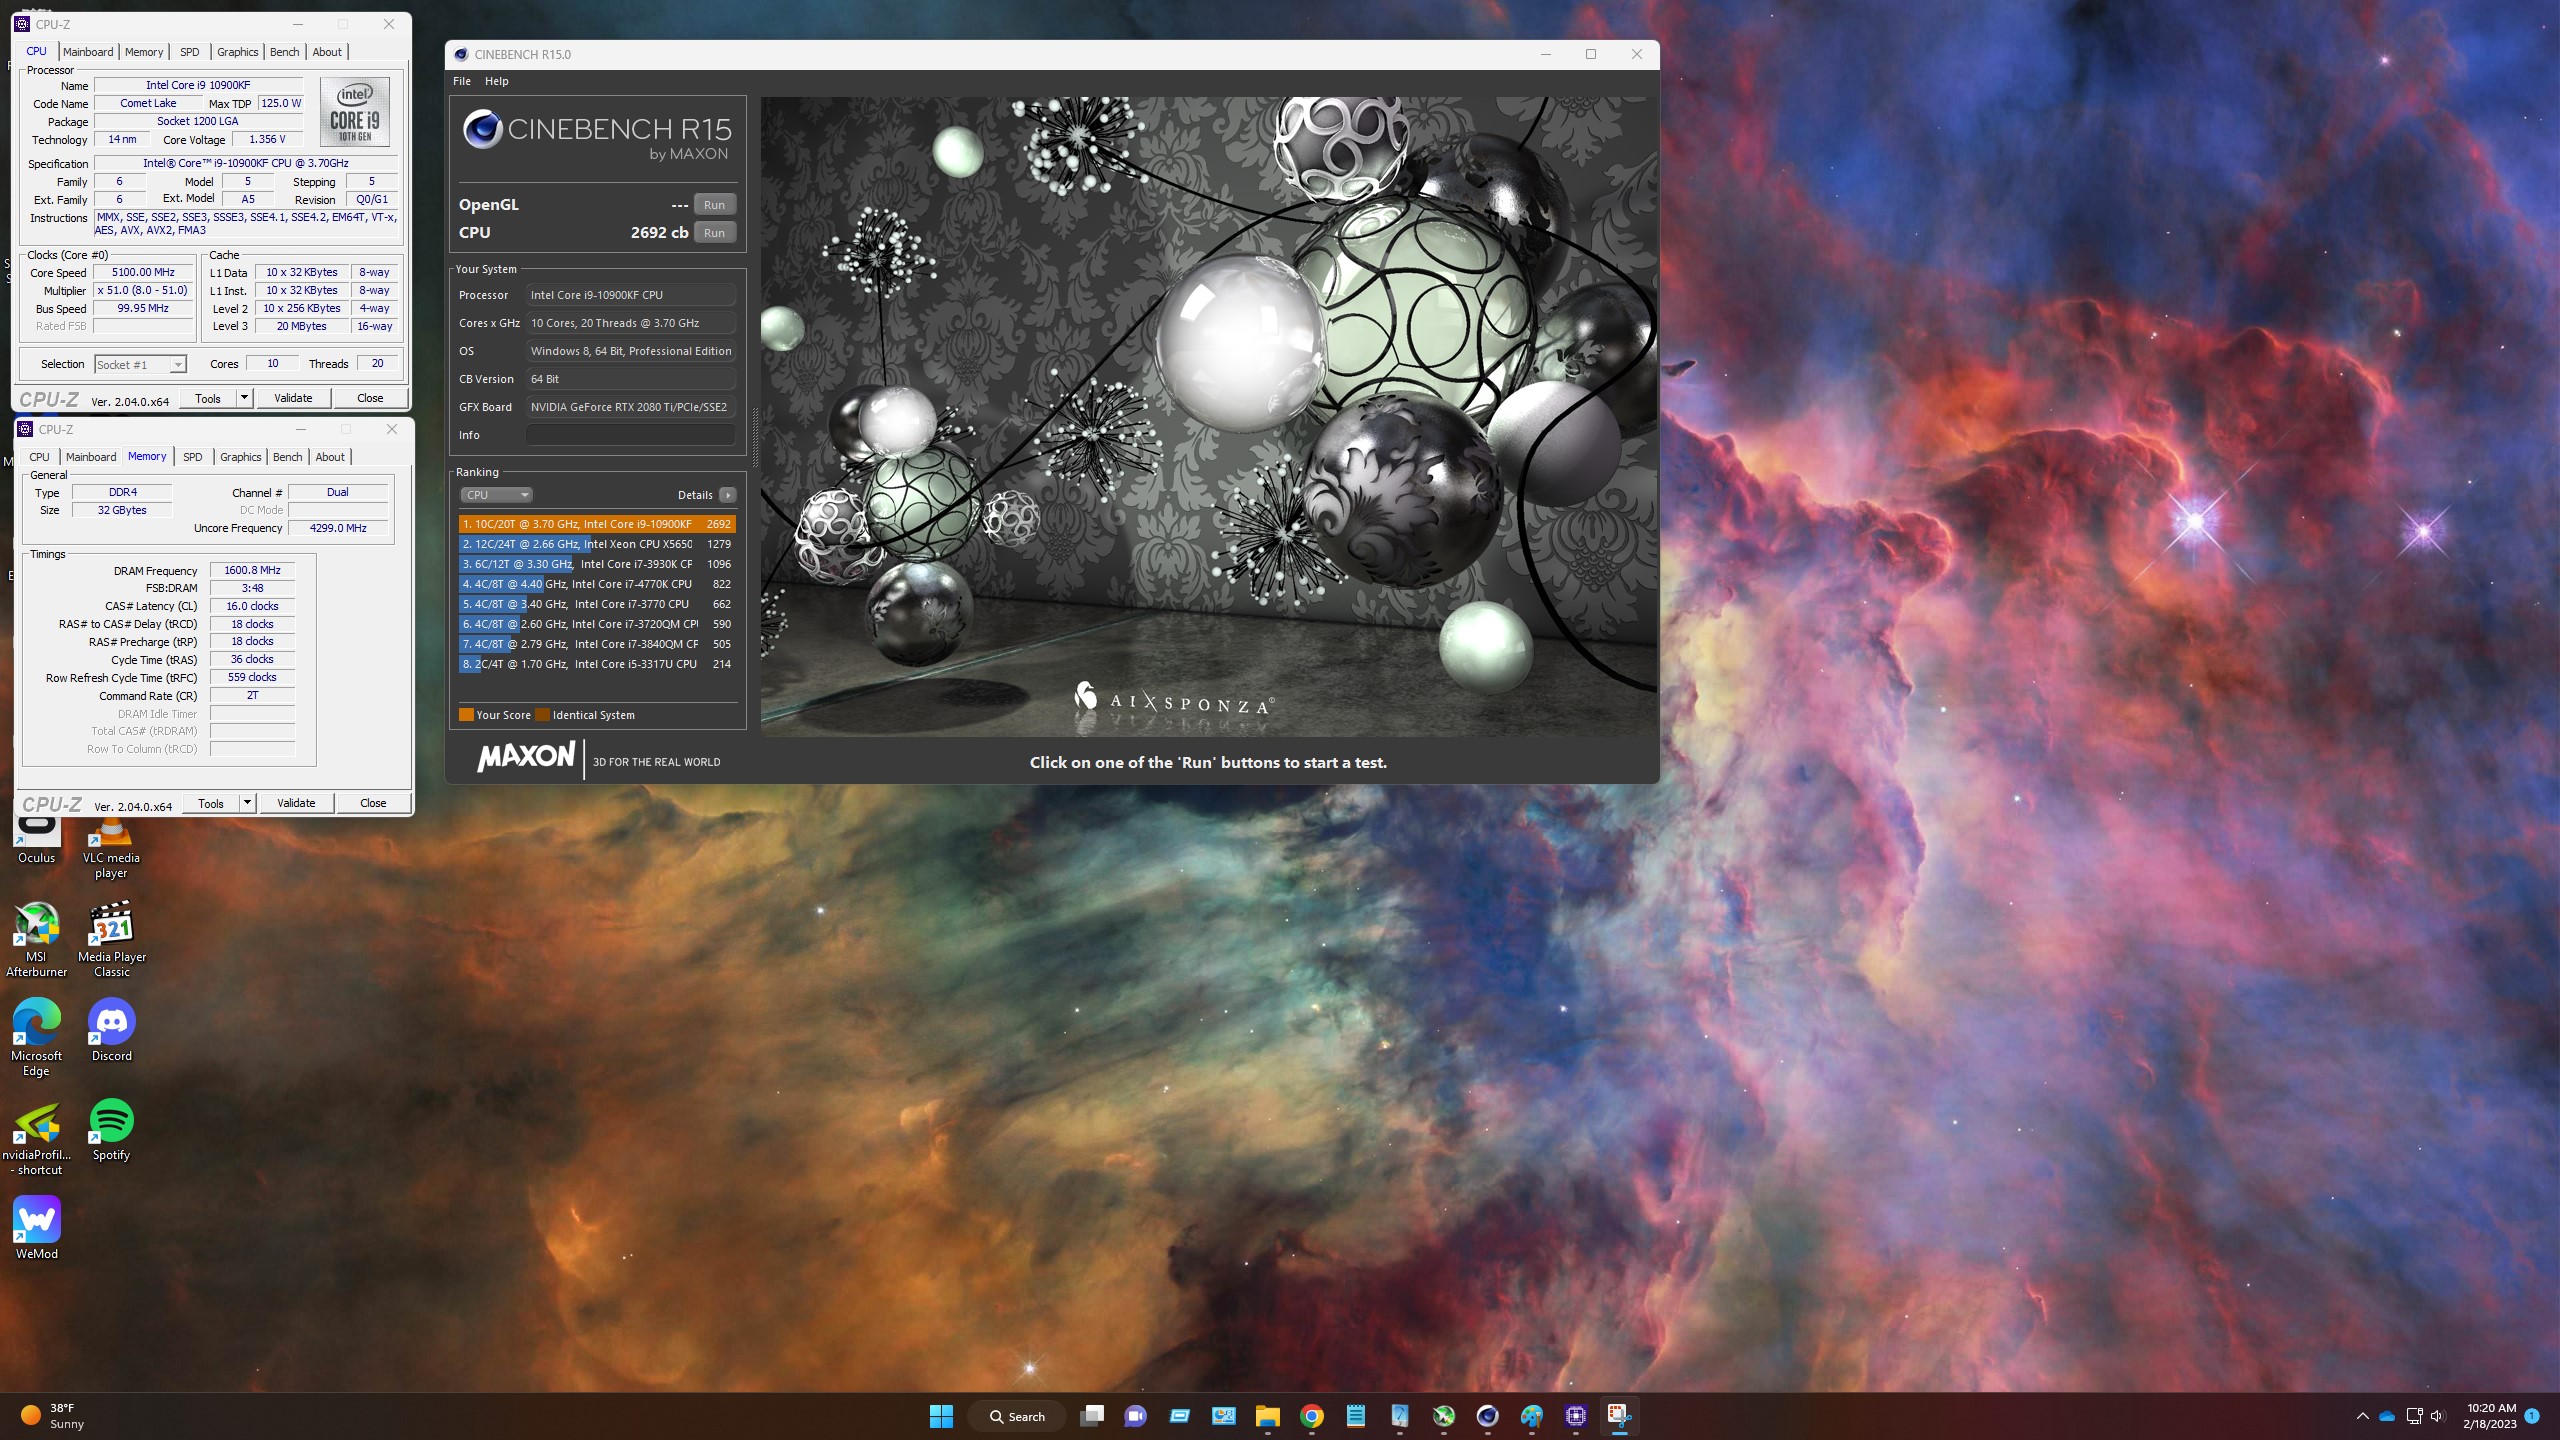Launch Spotify from desktop
The width and height of the screenshot is (2560, 1440).
pyautogui.click(x=112, y=1130)
